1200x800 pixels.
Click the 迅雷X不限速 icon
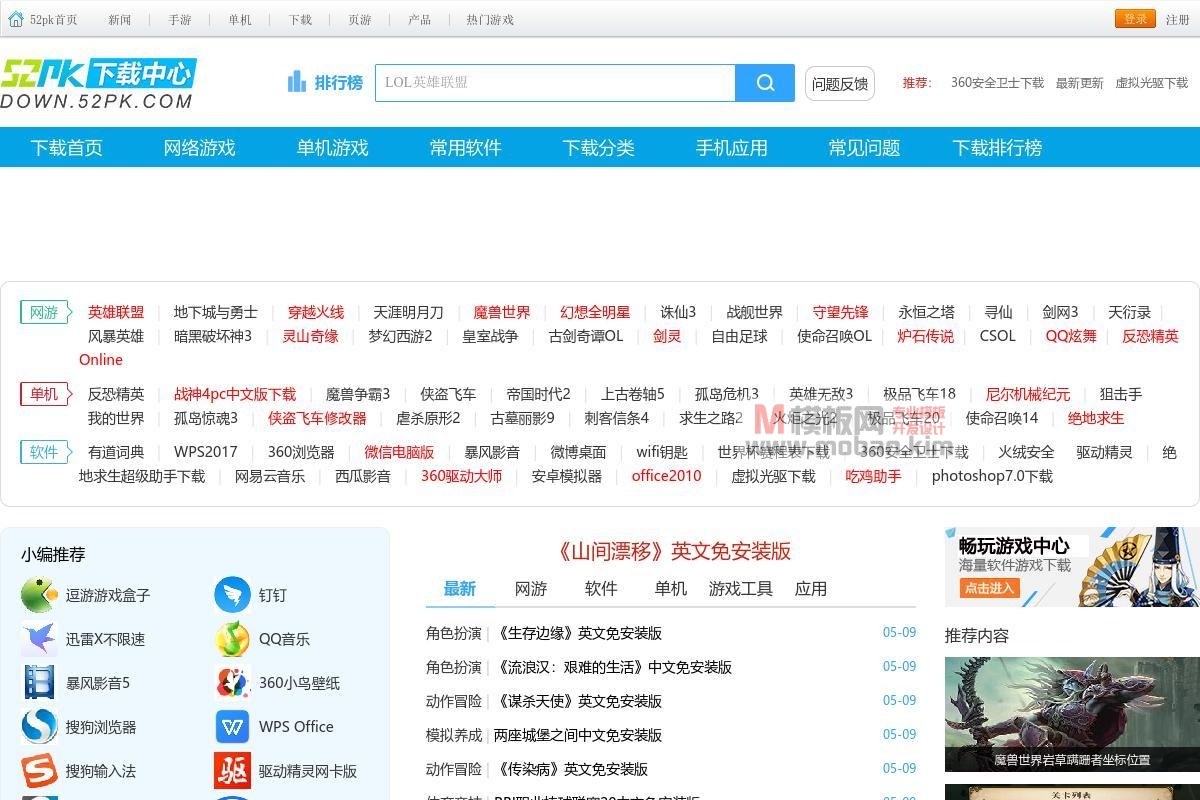pos(39,639)
